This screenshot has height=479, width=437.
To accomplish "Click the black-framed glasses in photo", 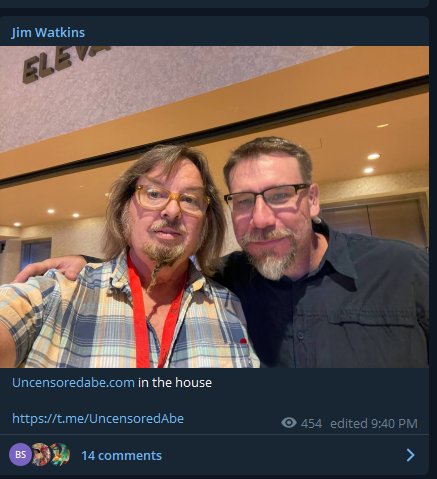I will tap(267, 197).
